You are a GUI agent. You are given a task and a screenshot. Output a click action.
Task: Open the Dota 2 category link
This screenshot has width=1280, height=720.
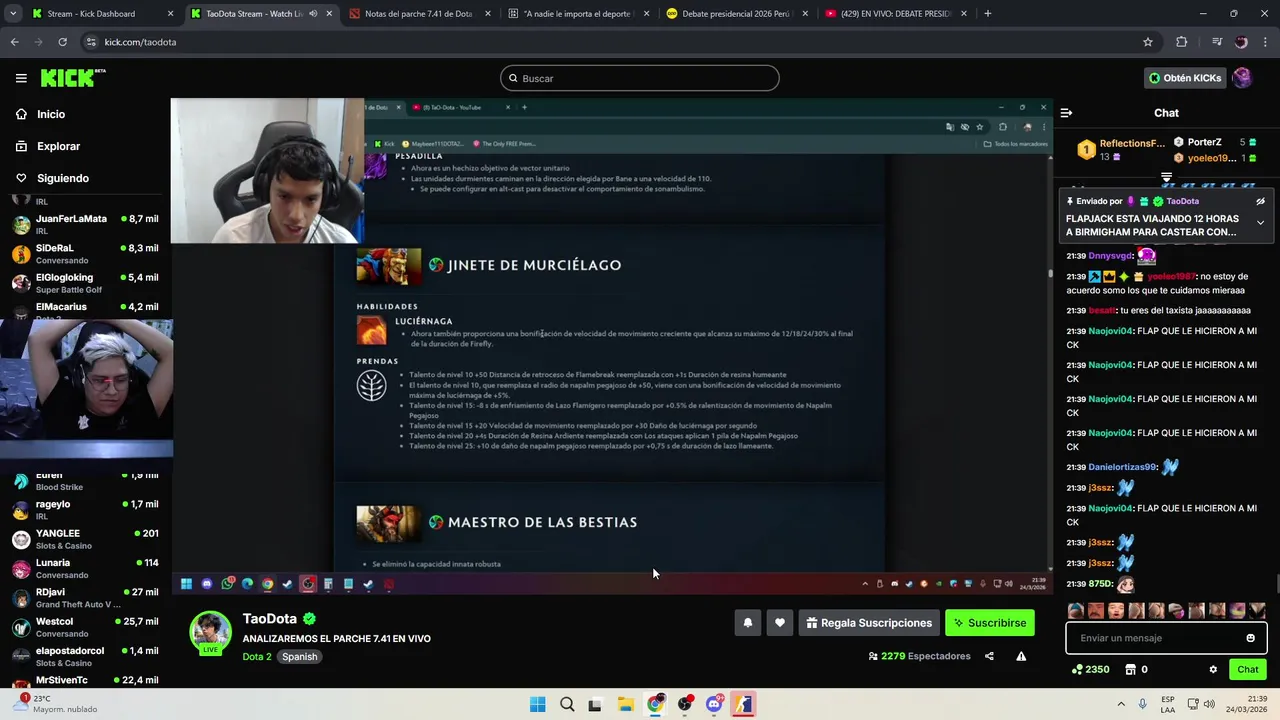[x=256, y=657]
